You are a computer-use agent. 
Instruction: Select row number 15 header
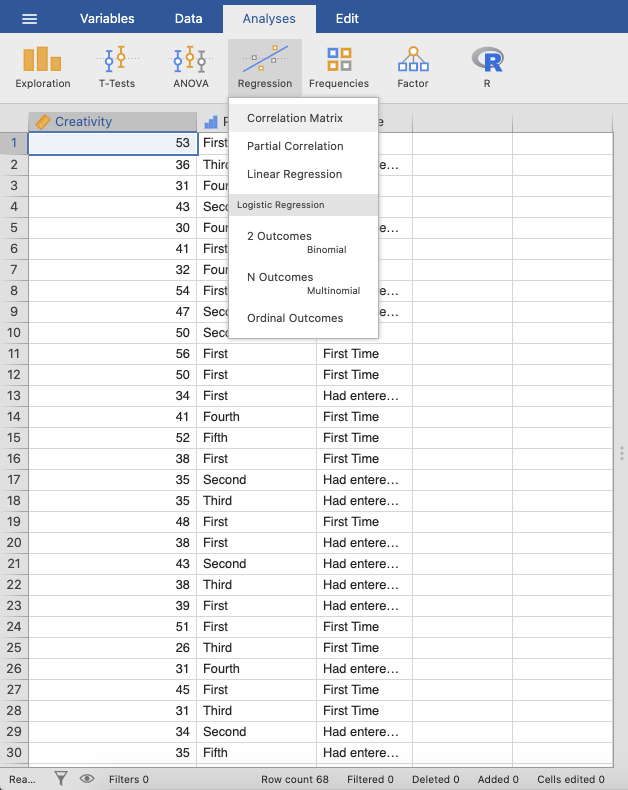(x=14, y=437)
